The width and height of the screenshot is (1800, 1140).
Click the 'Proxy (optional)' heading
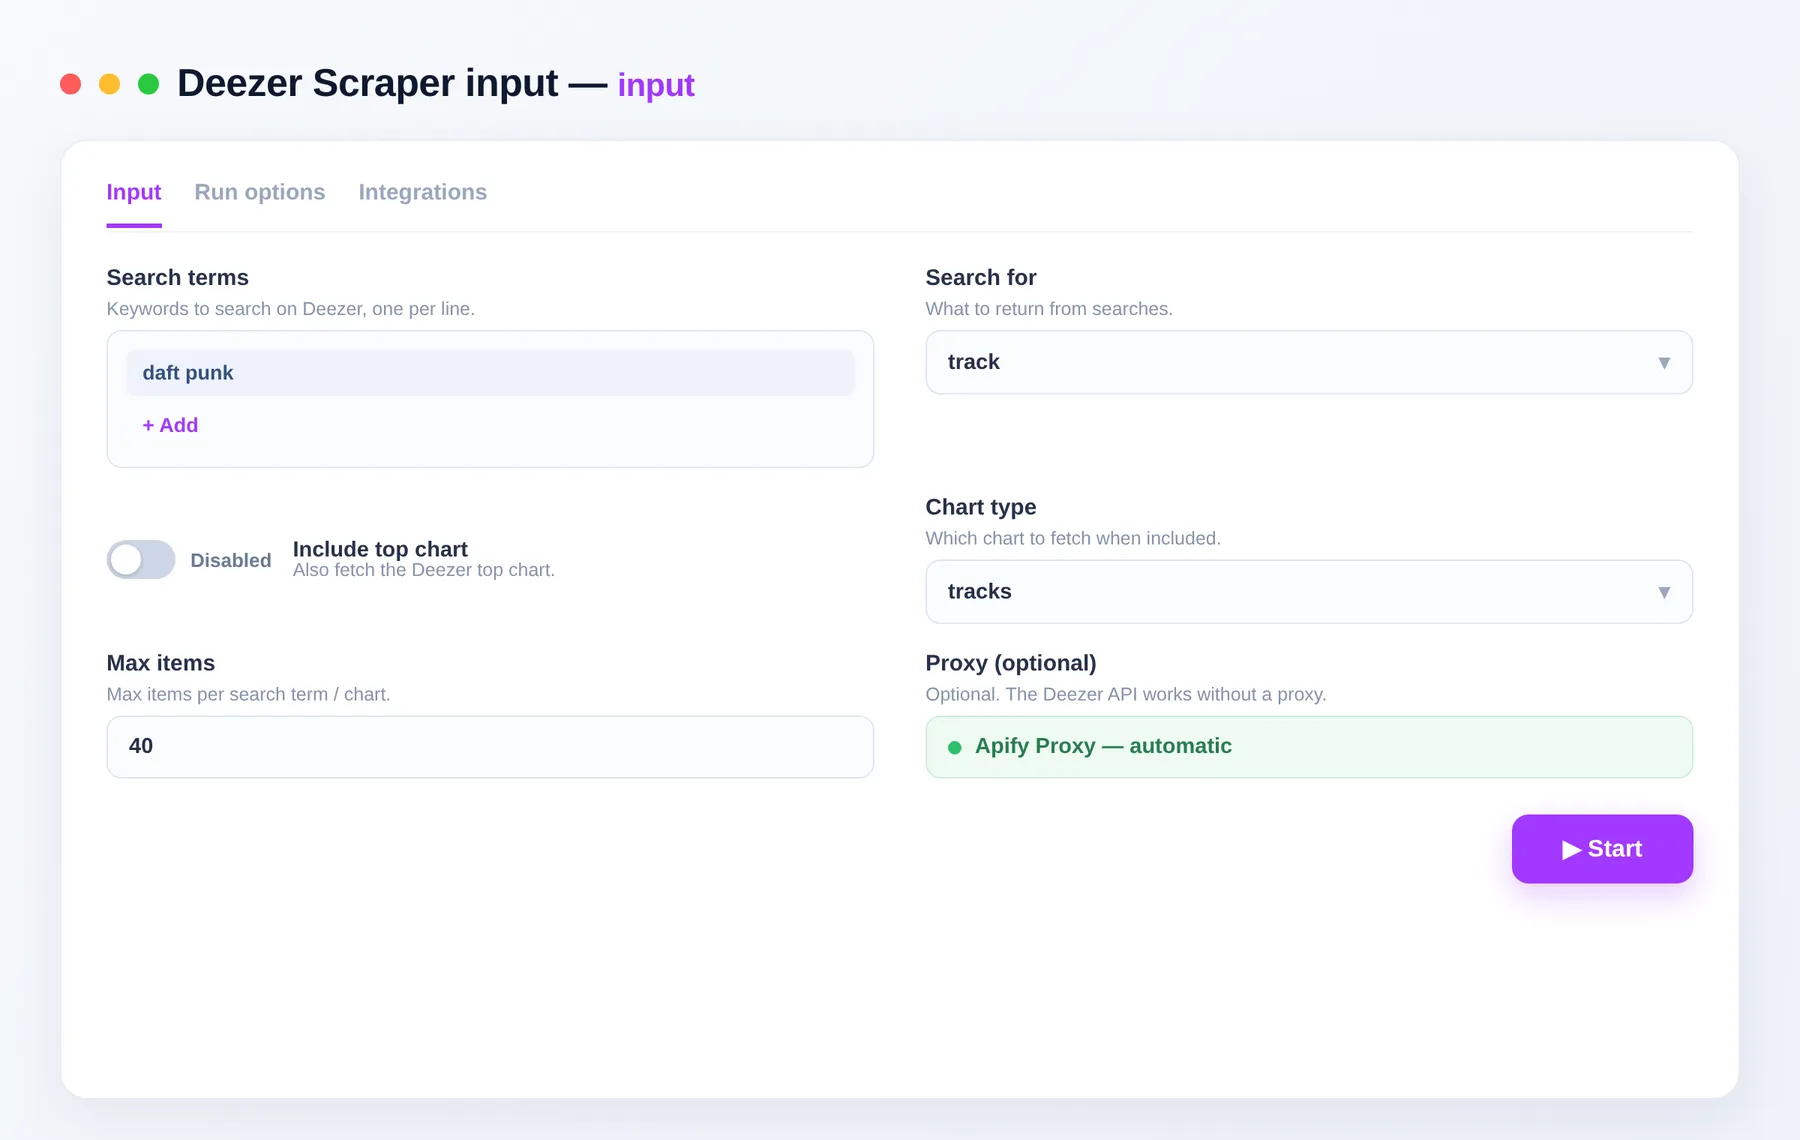(x=1011, y=663)
